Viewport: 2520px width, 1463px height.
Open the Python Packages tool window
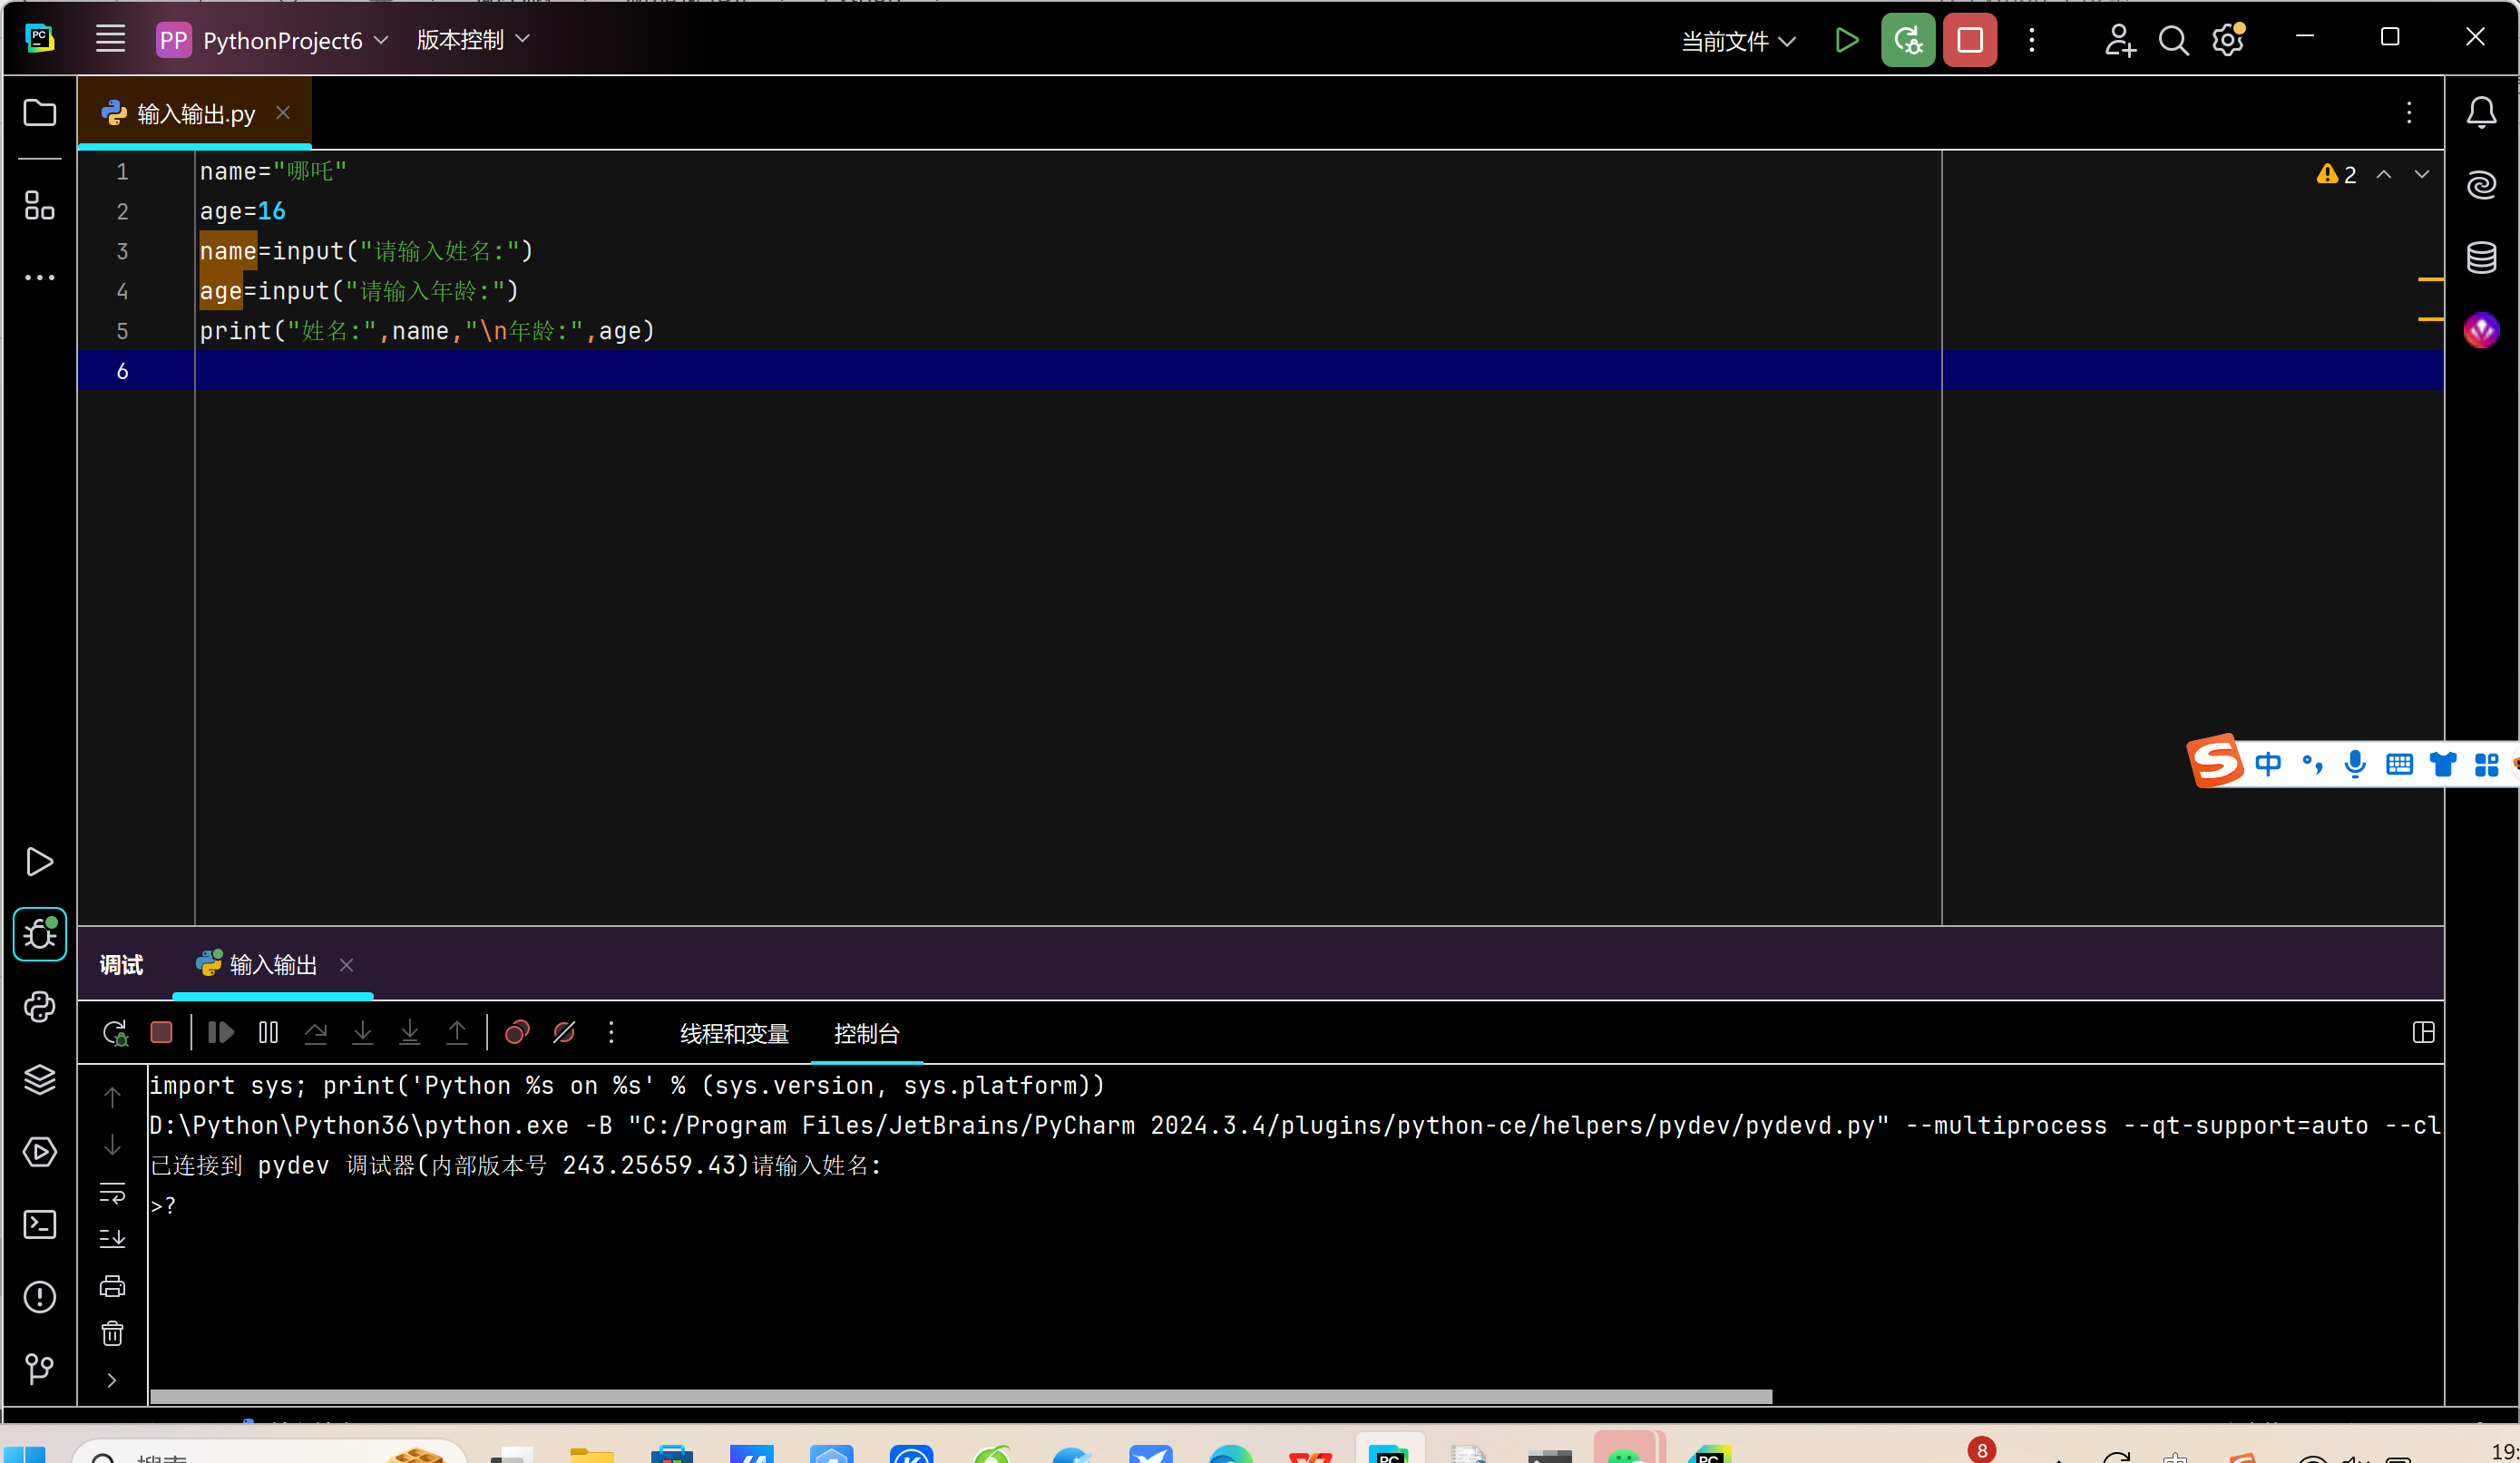point(40,1079)
